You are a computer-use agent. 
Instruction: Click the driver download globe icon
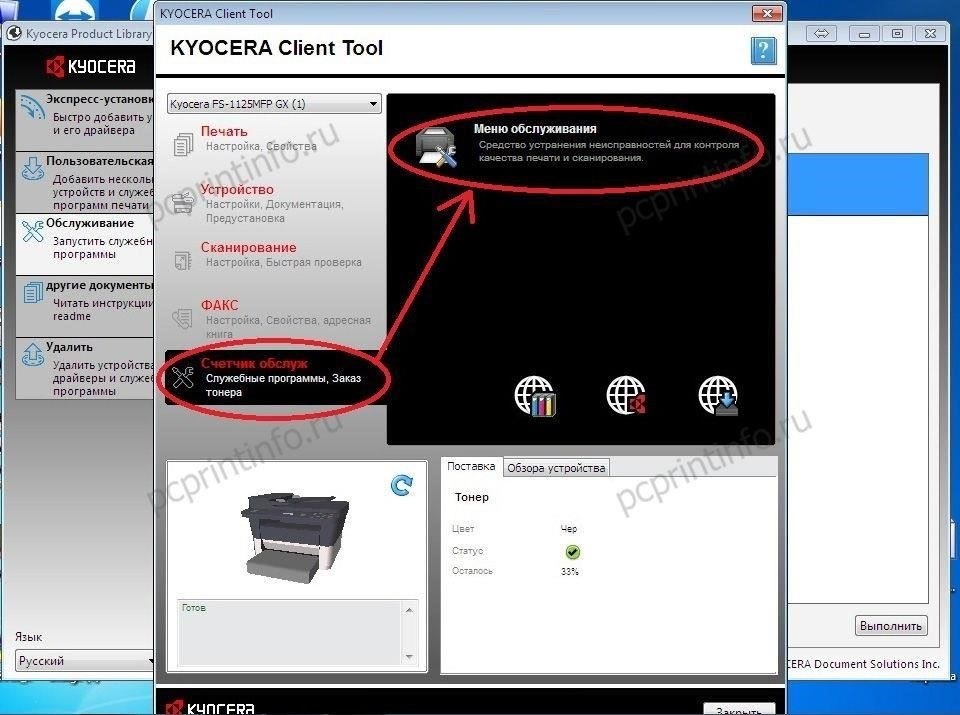point(718,396)
